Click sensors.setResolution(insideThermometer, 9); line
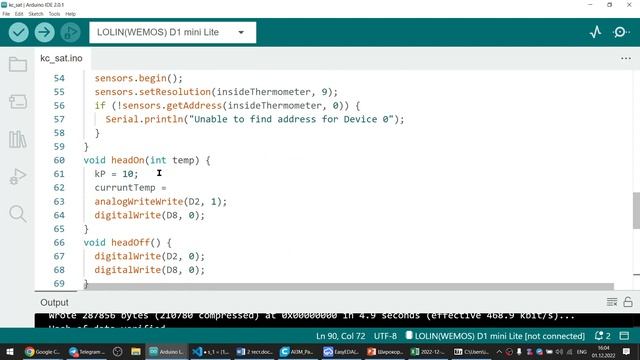The image size is (640, 360). click(216, 92)
